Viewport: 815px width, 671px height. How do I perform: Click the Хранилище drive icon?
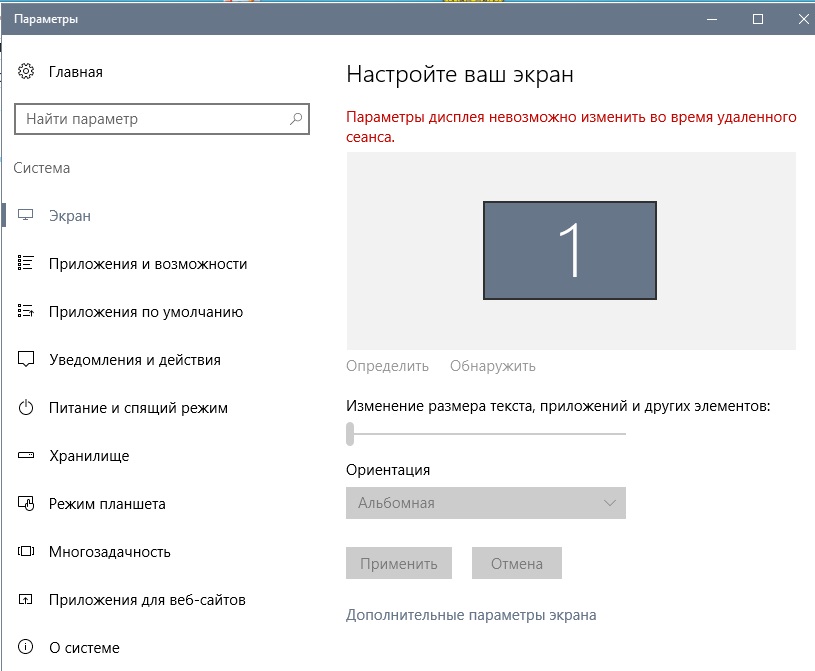coord(27,456)
